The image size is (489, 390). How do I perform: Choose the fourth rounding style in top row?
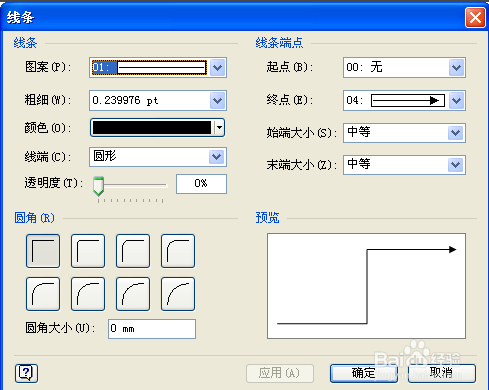178,251
